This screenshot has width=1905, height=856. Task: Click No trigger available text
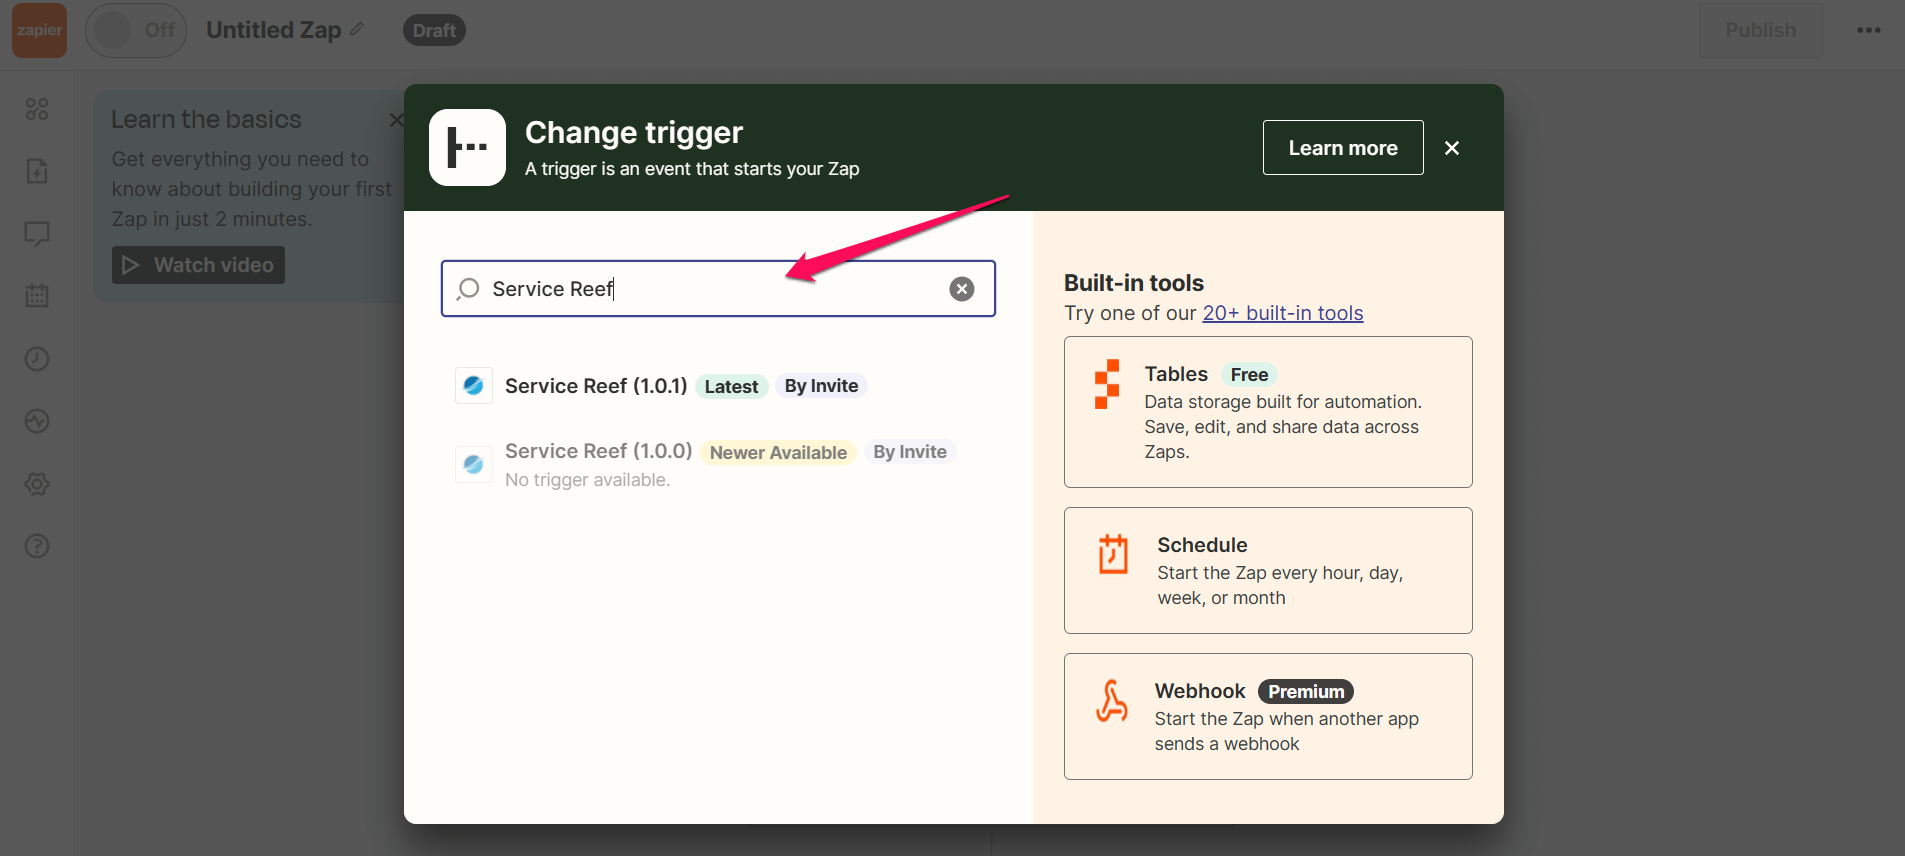[x=587, y=480]
